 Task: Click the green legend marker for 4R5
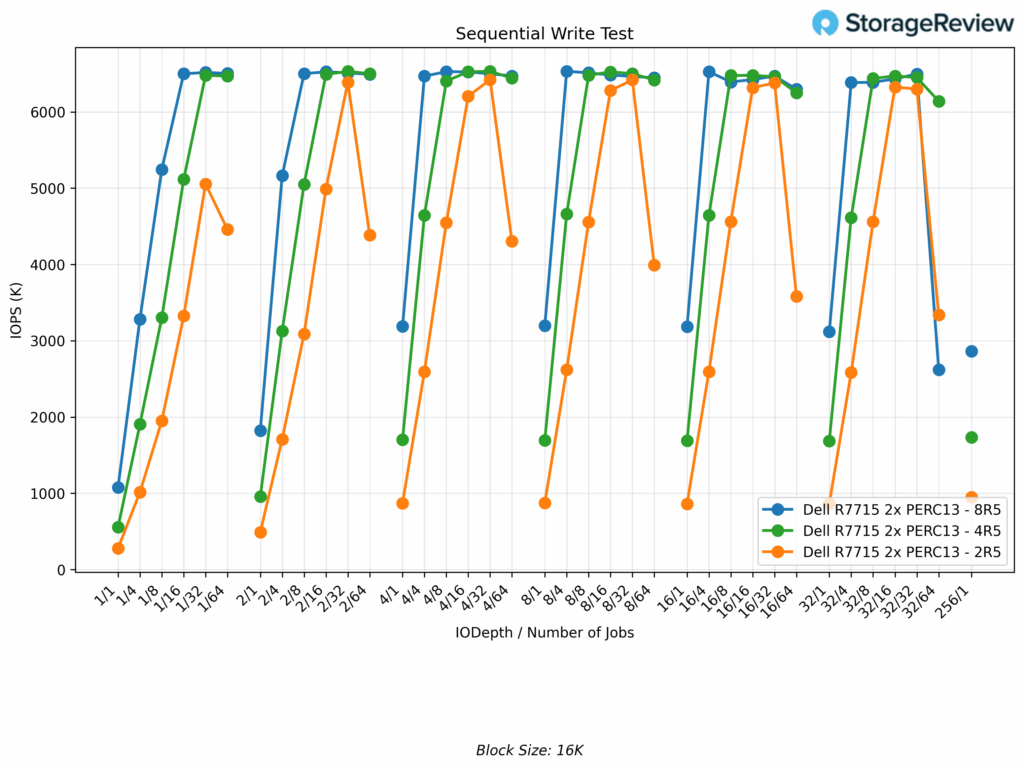click(x=777, y=530)
